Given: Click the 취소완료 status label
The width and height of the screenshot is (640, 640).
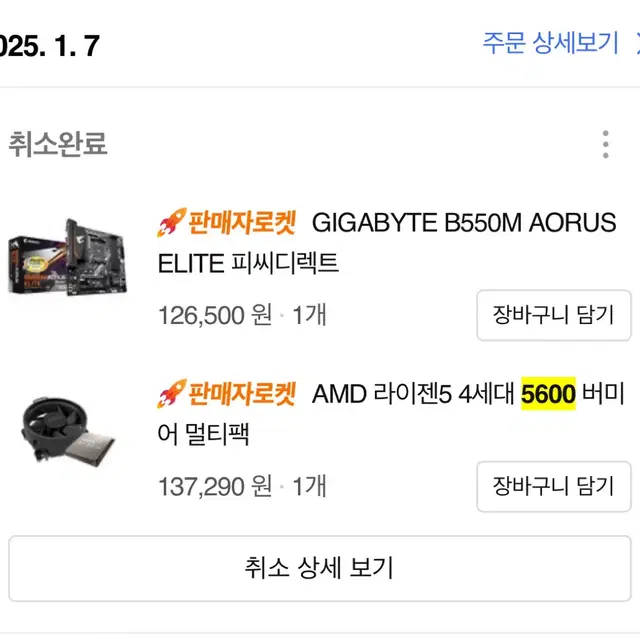Looking at the screenshot, I should click(x=58, y=144).
